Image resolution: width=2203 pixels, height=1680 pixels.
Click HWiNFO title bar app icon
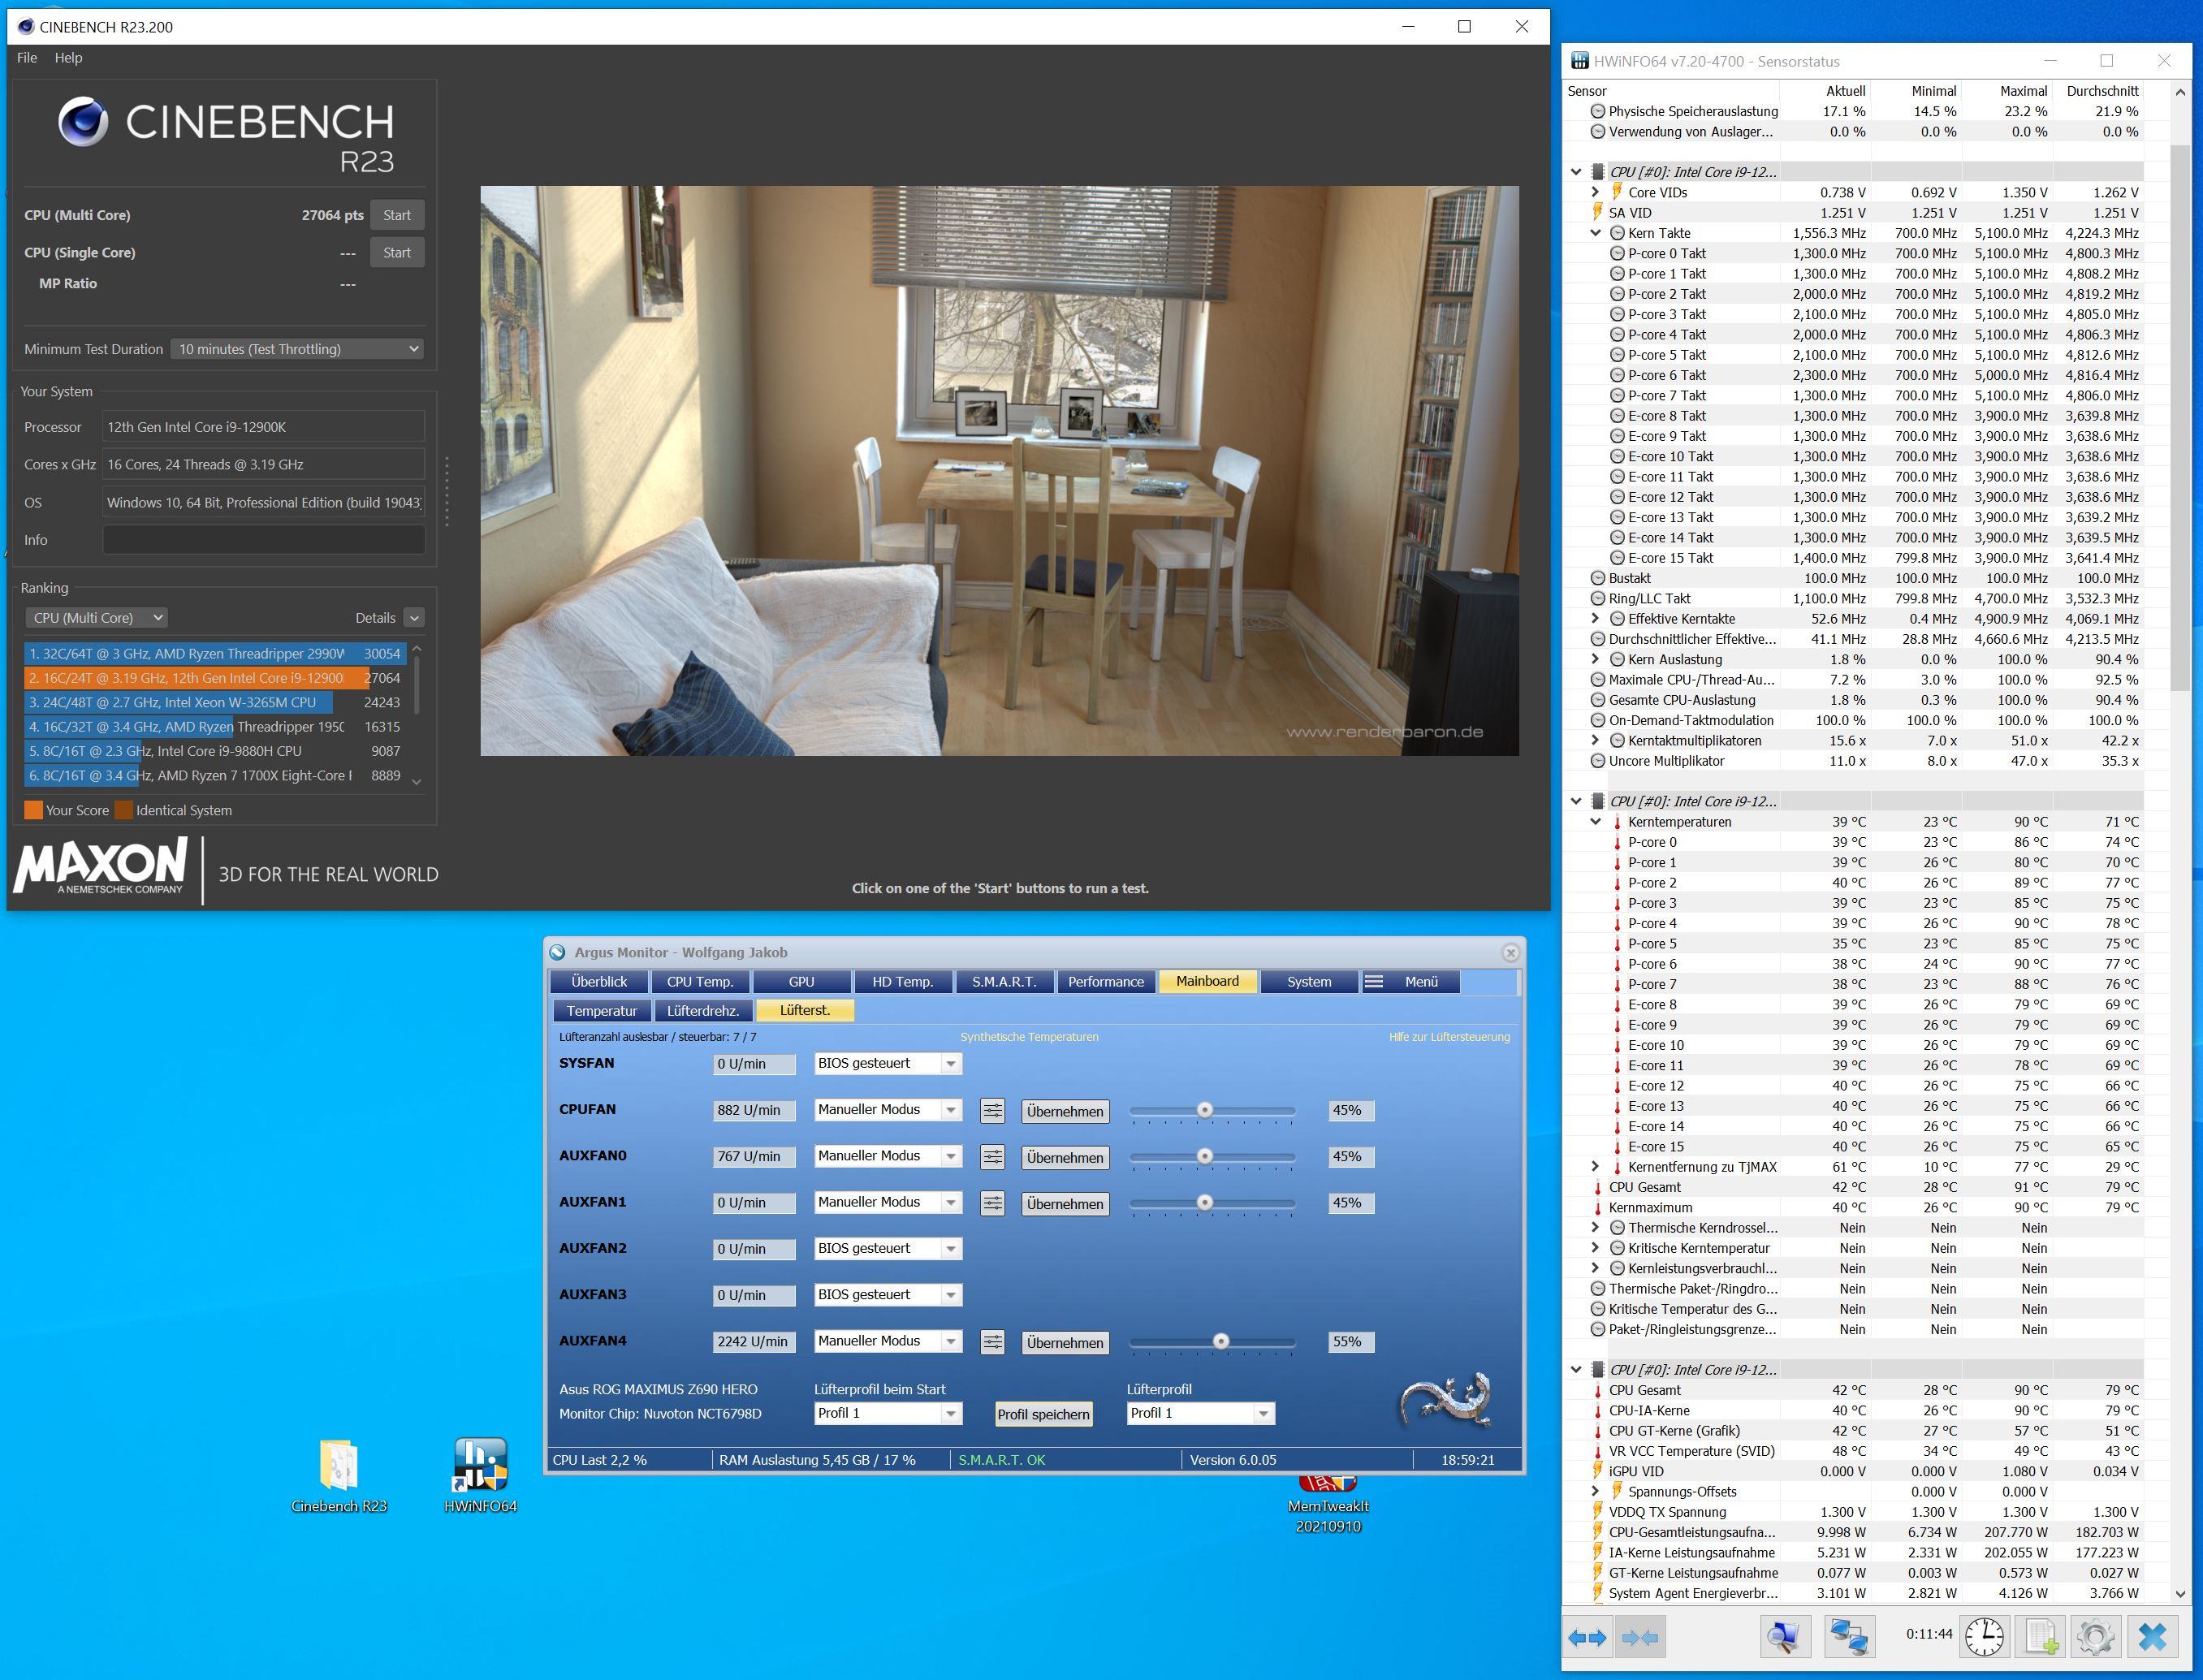1580,61
